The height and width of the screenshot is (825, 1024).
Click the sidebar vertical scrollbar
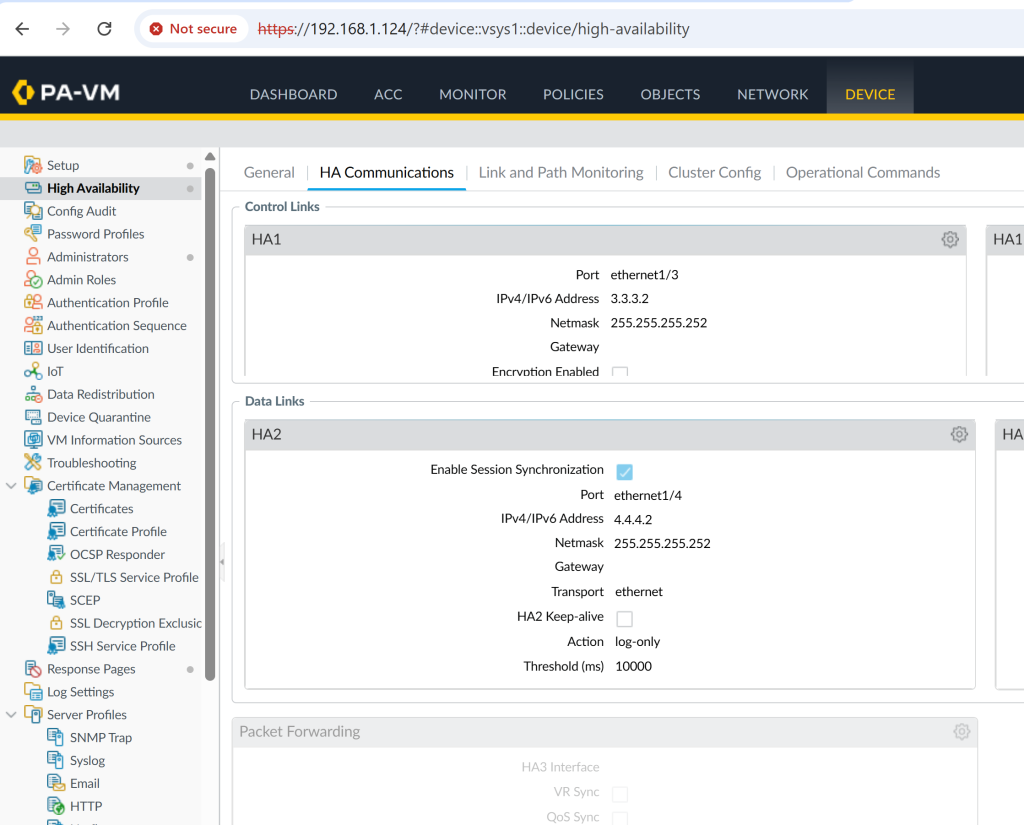210,425
